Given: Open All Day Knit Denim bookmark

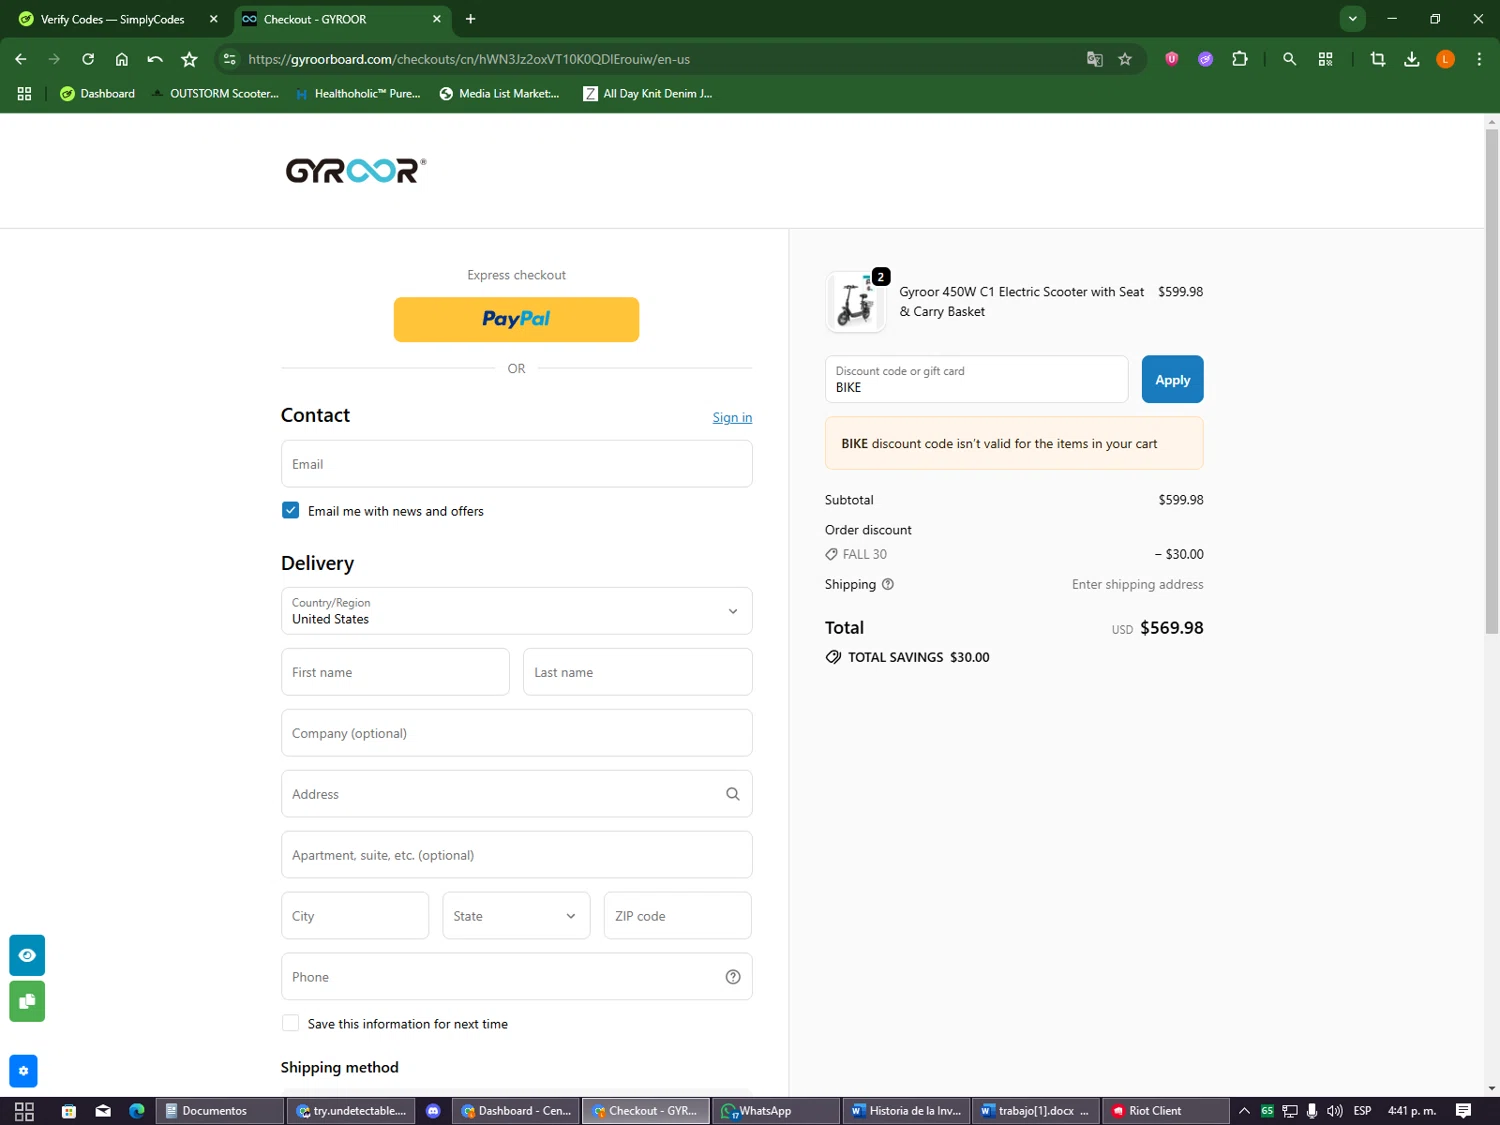Looking at the screenshot, I should coord(648,93).
